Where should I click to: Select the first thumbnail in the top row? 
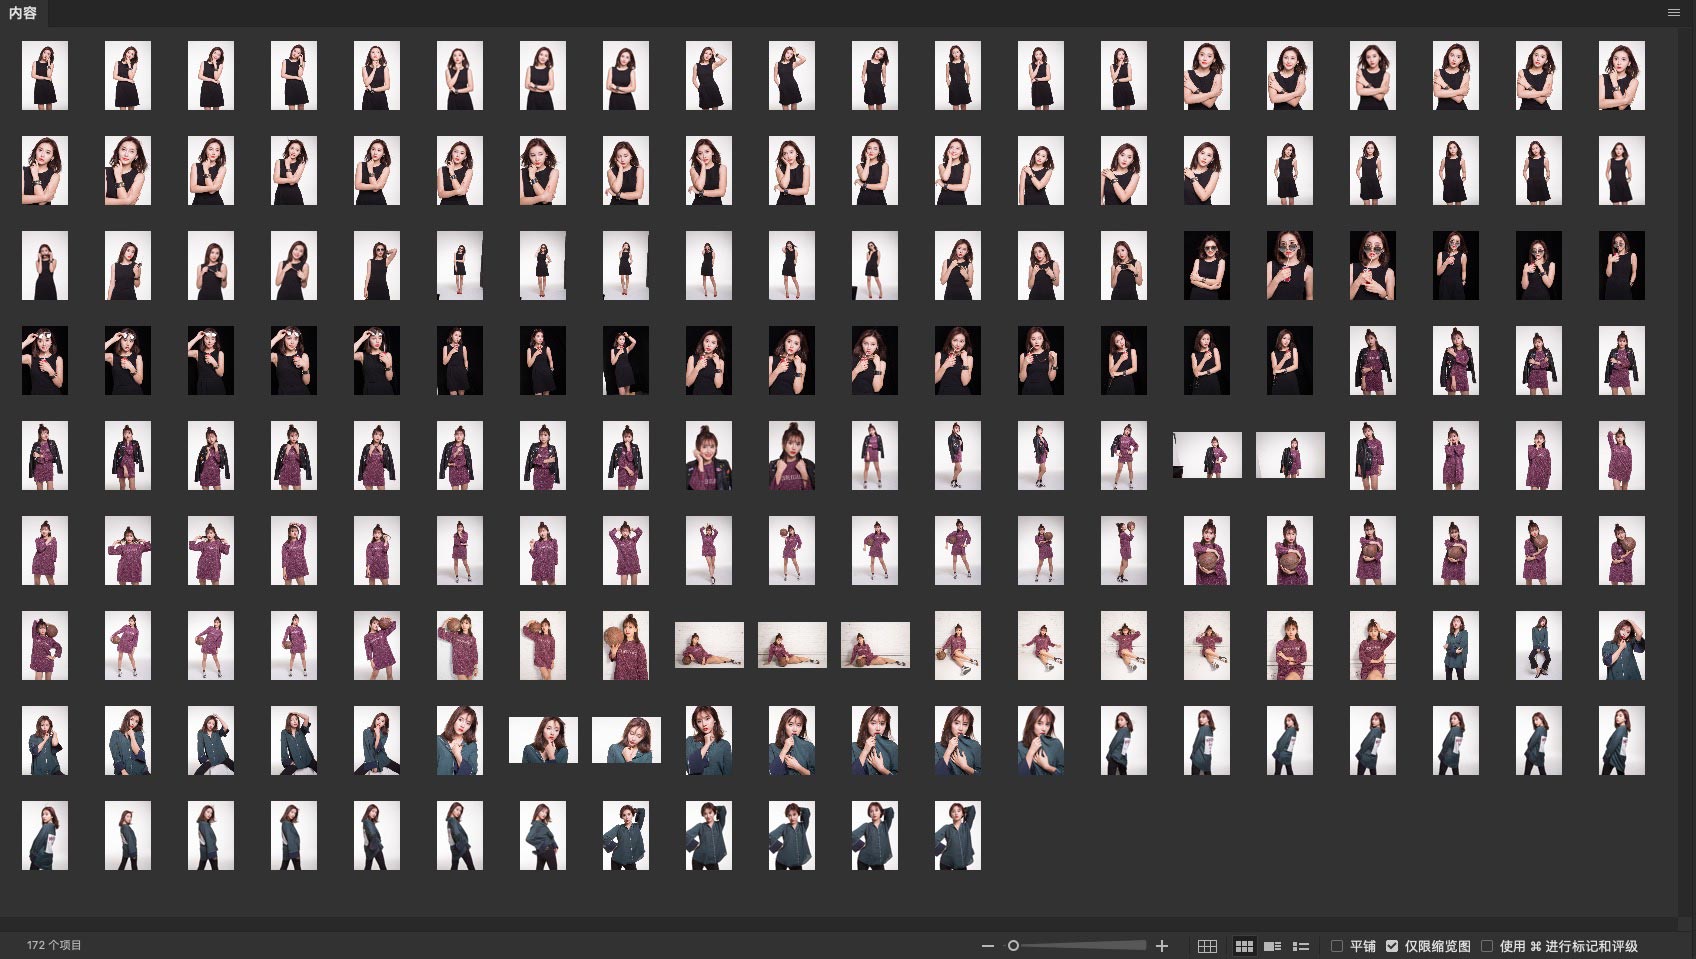pyautogui.click(x=45, y=75)
